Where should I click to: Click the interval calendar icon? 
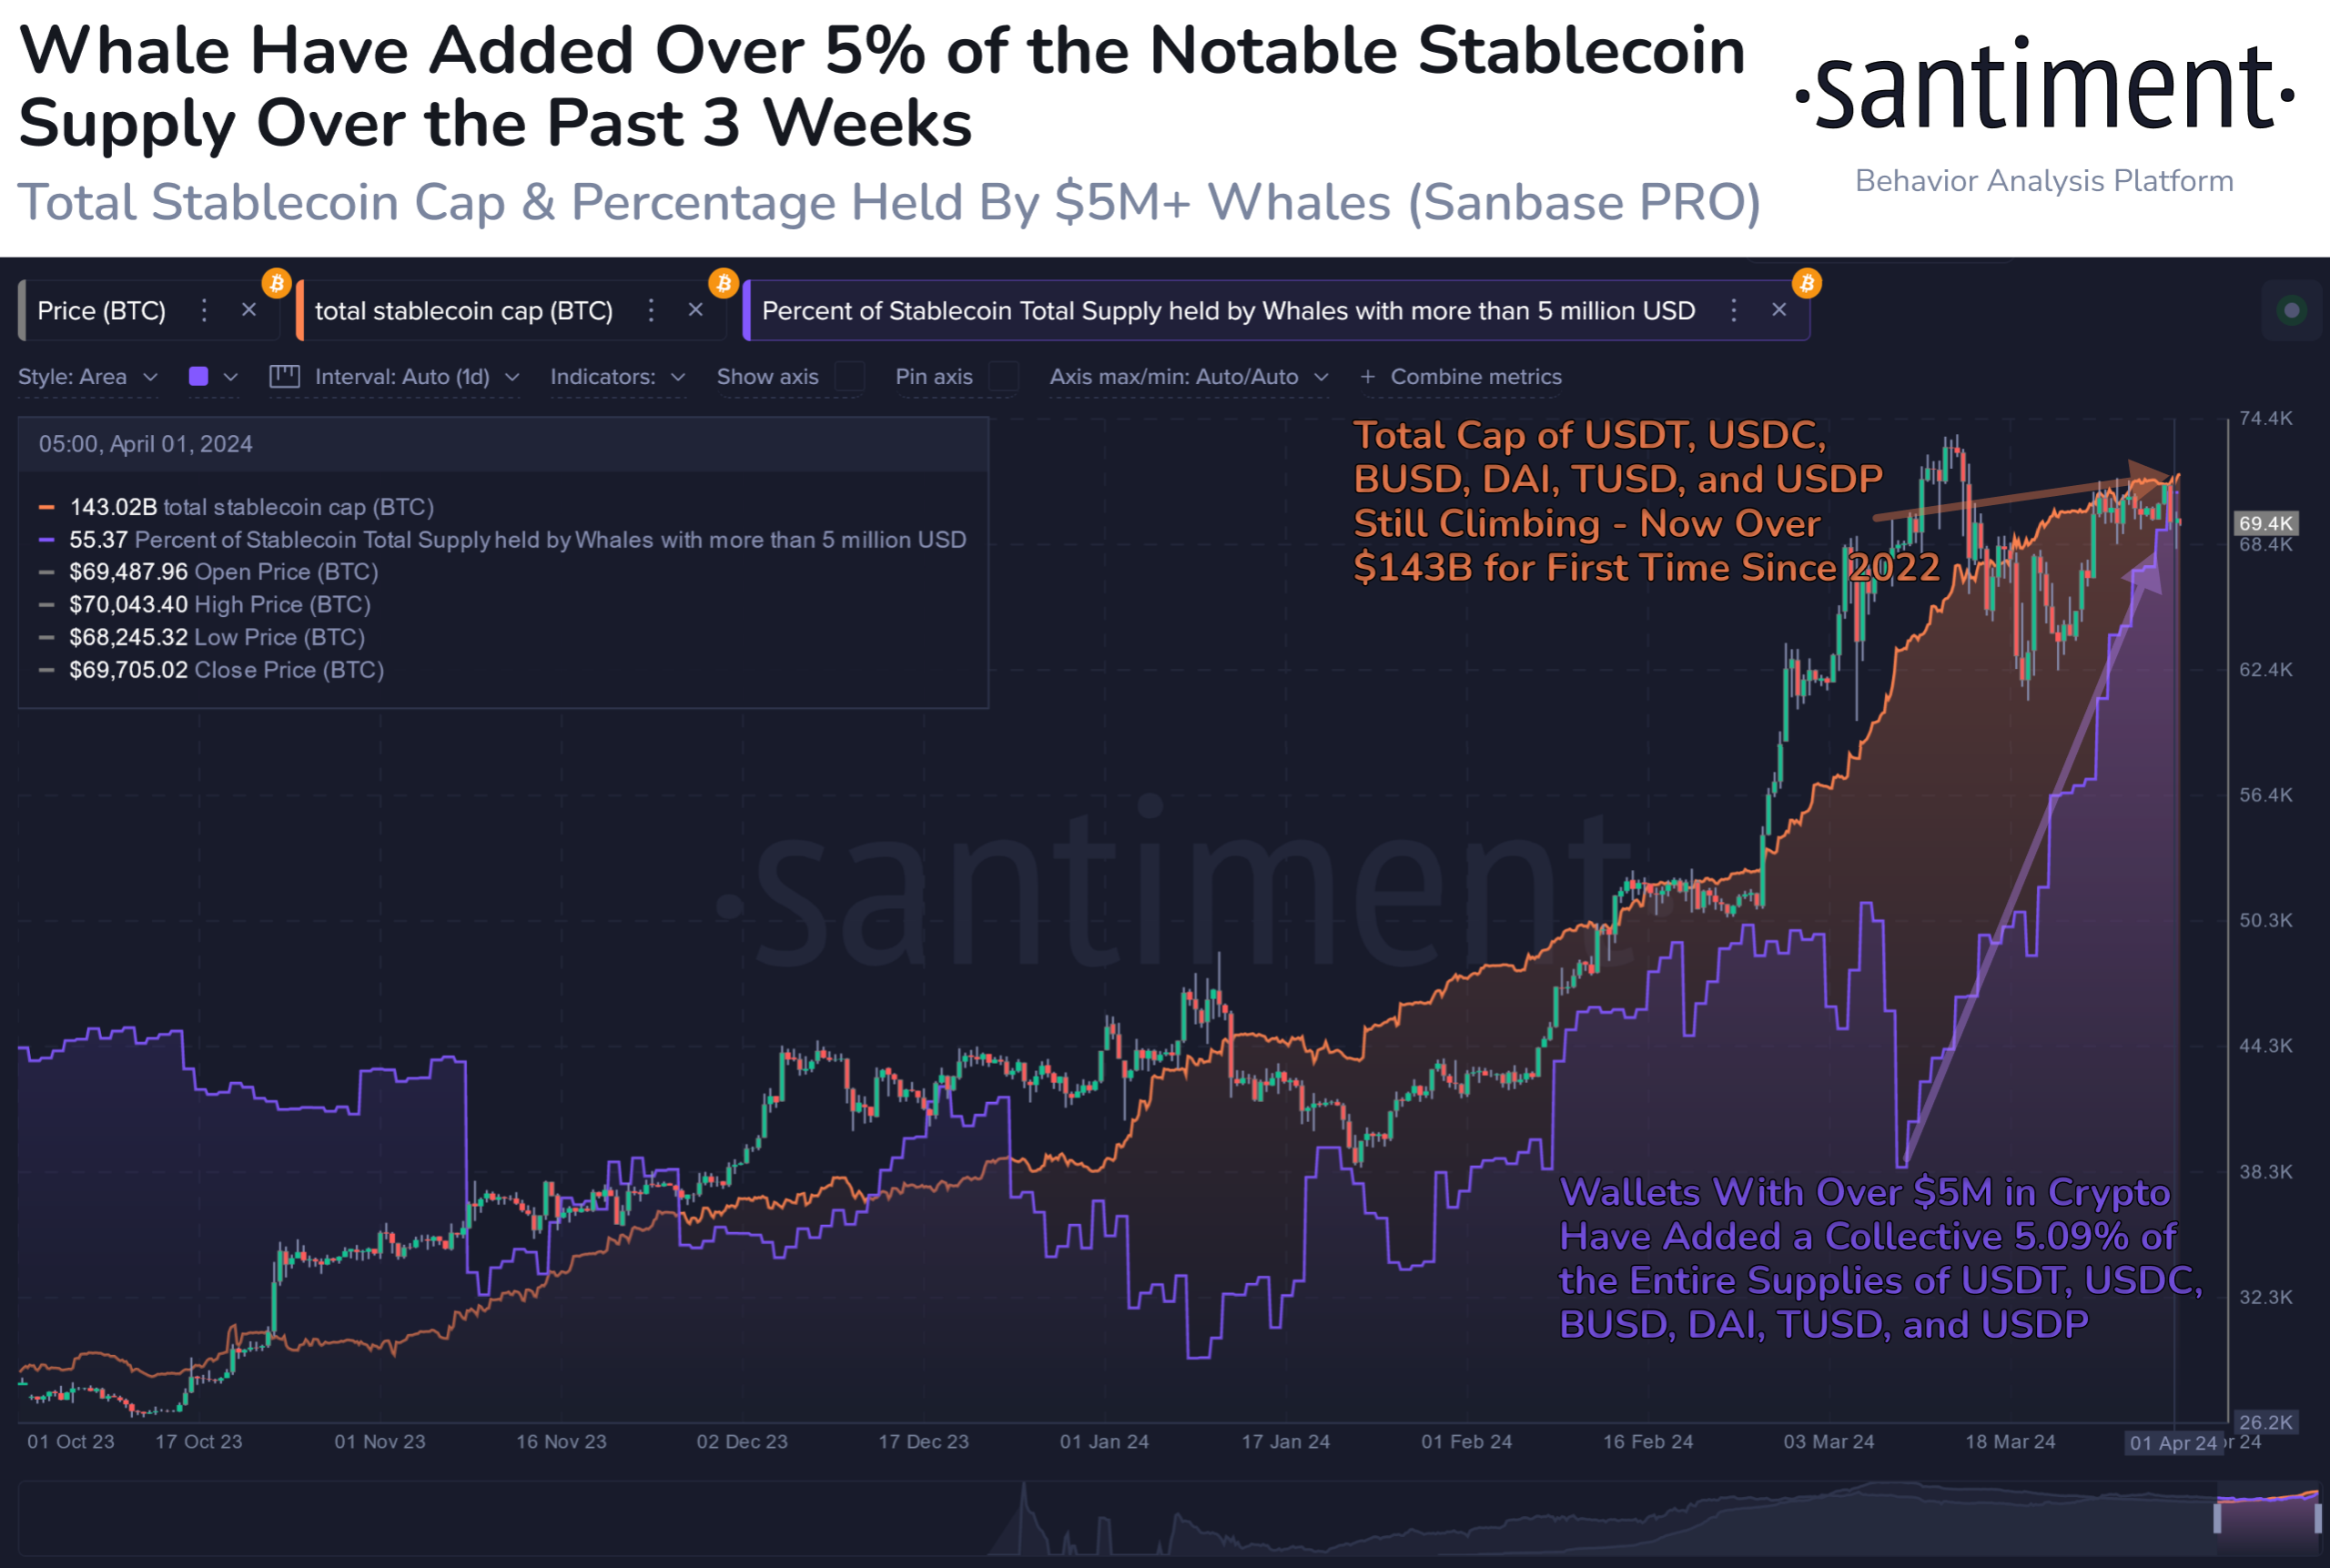[285, 377]
